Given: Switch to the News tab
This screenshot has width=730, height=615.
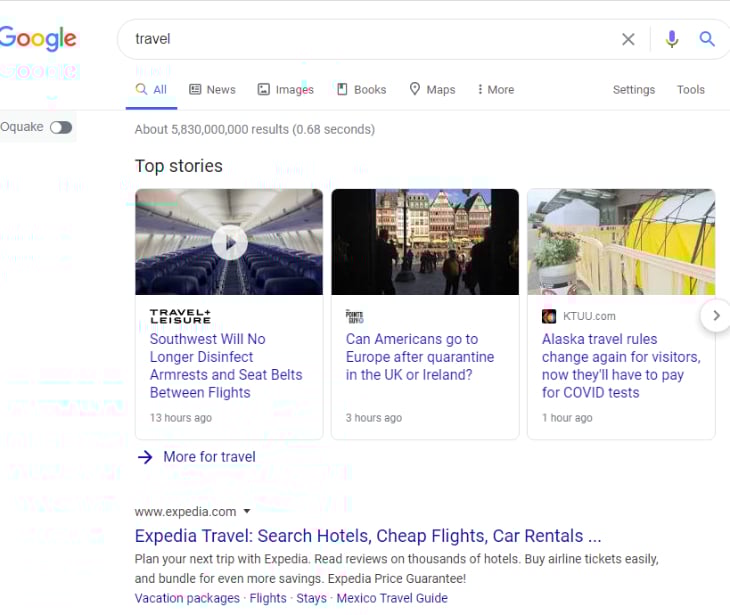Looking at the screenshot, I should [212, 89].
